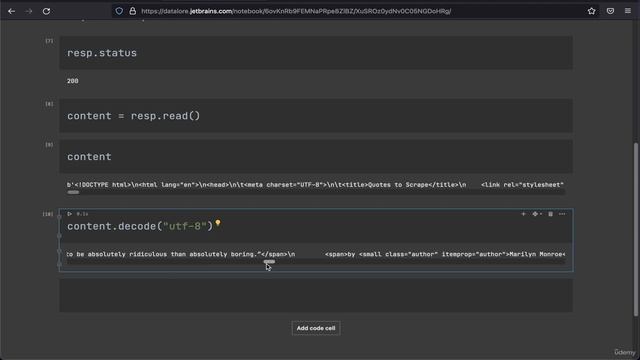Click the Add code cell button
The height and width of the screenshot is (360, 640).
316,328
